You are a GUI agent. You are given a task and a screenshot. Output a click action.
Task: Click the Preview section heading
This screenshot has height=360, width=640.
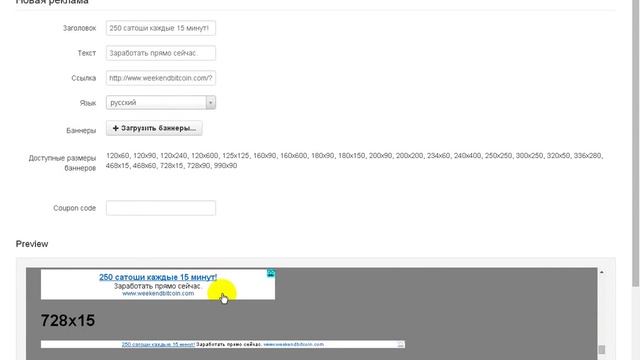pos(32,244)
